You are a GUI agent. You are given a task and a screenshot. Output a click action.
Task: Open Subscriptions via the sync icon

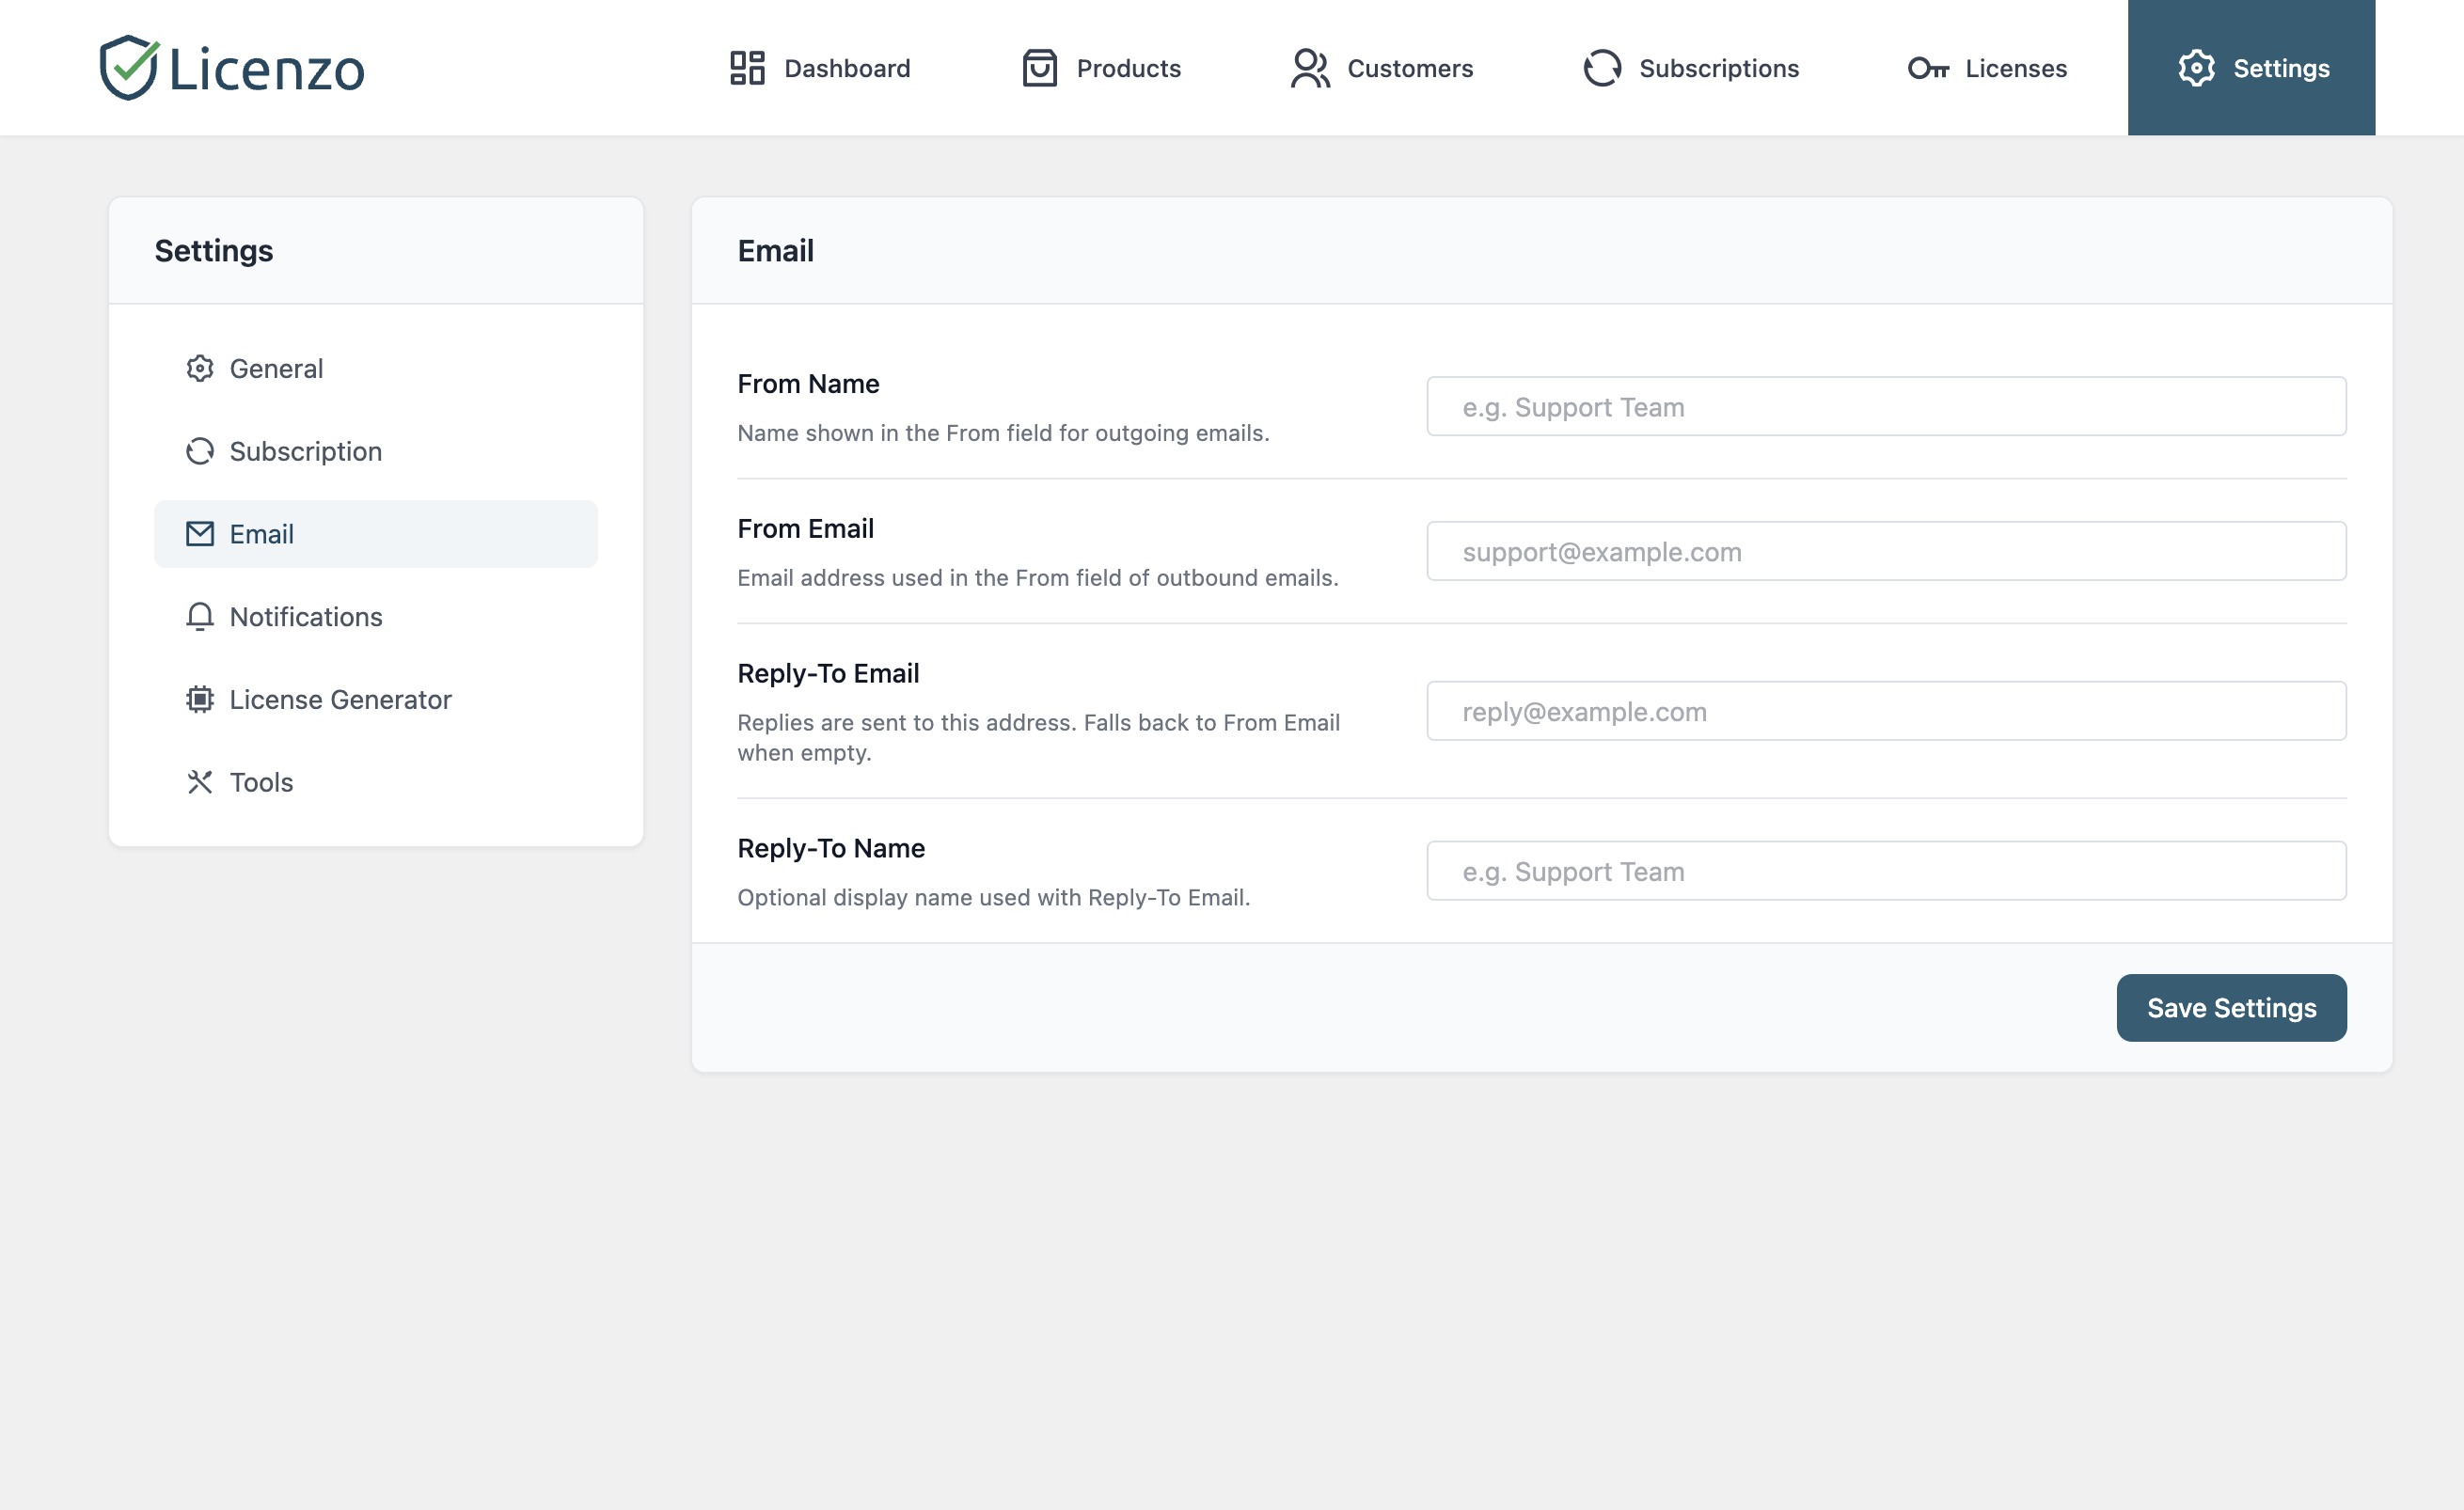[x=1601, y=67]
